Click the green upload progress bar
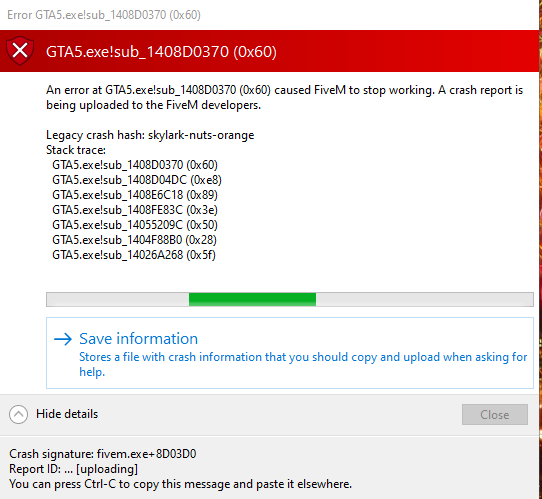The width and height of the screenshot is (542, 499). (x=290, y=299)
